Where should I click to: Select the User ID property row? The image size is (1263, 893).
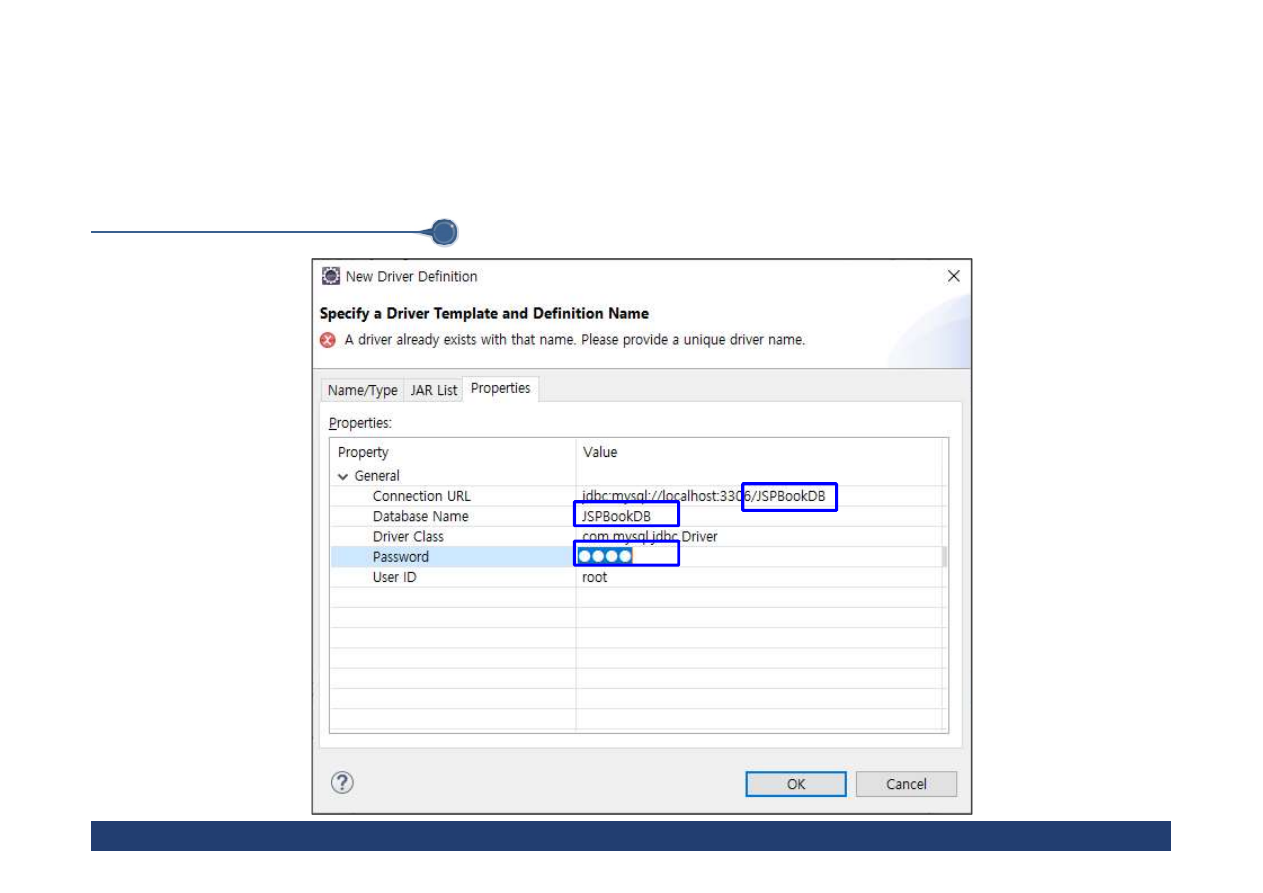(x=394, y=577)
